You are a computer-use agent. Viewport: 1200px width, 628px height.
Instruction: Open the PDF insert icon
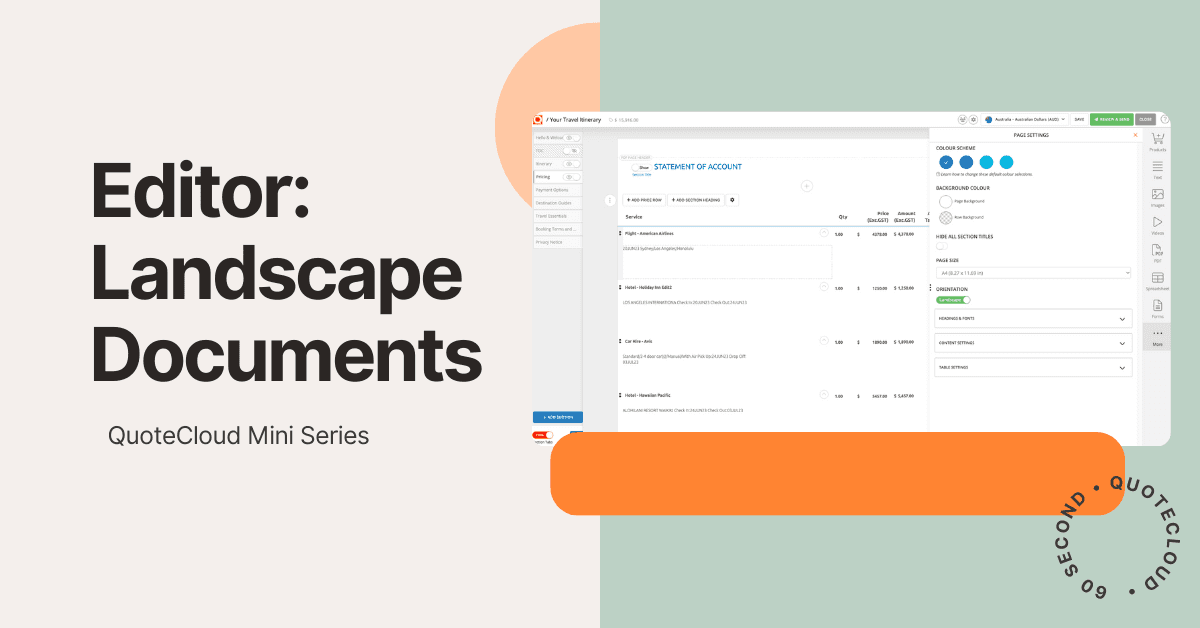(x=1157, y=252)
